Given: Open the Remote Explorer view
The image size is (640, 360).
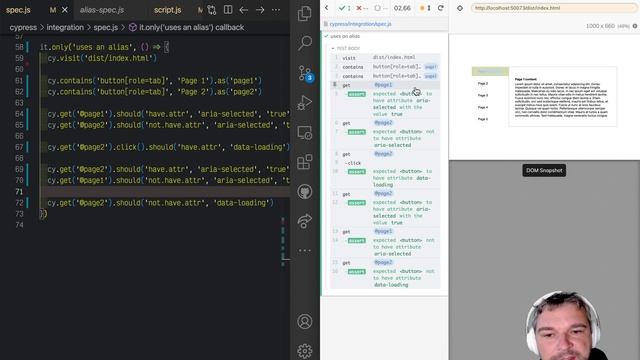Looking at the screenshot, I should coord(304,133).
